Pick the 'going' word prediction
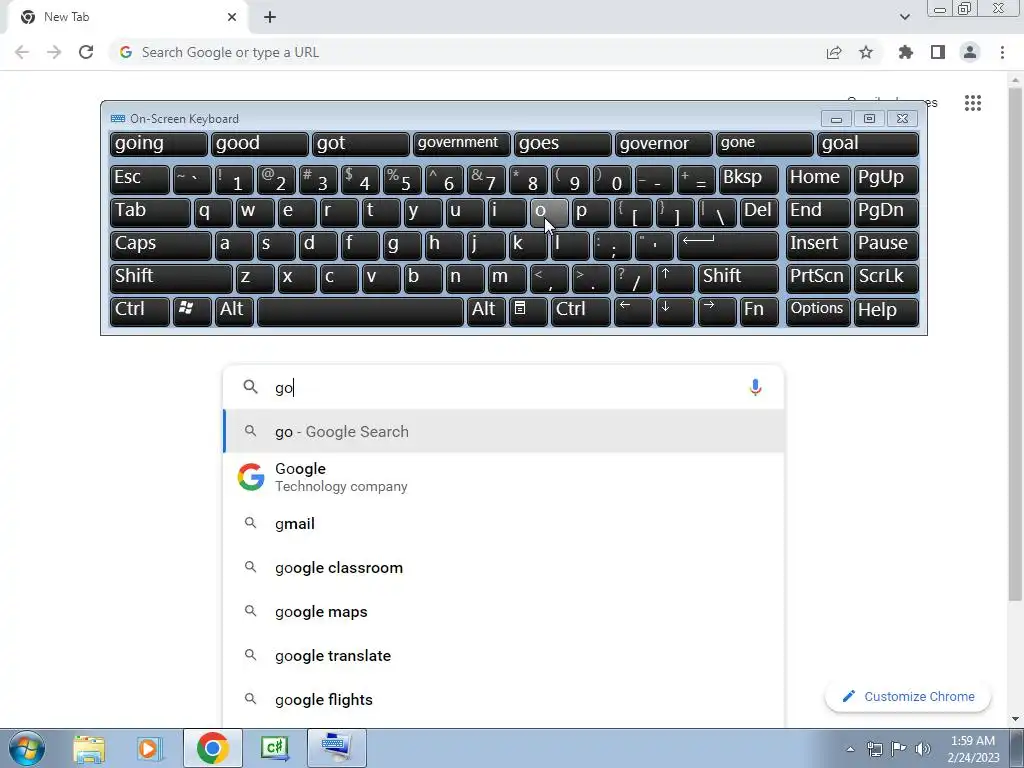This screenshot has width=1024, height=768. (158, 144)
